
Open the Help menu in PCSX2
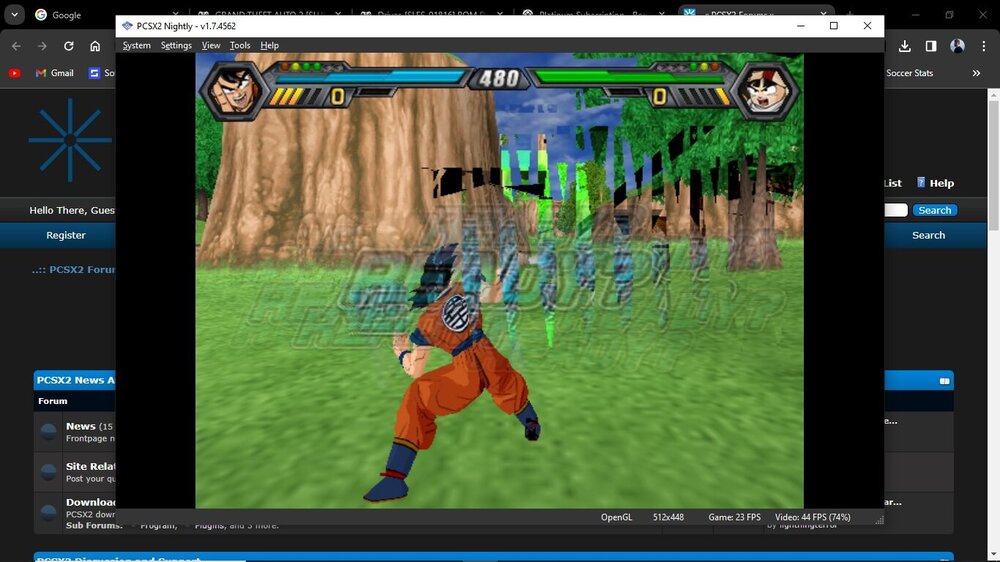[x=270, y=46]
